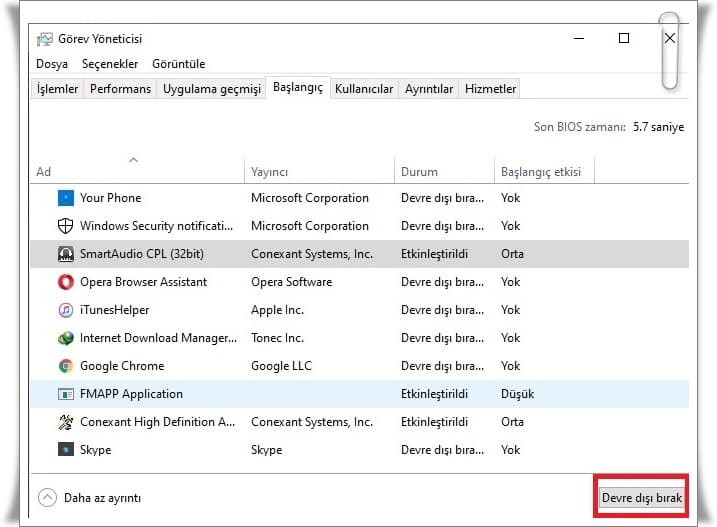Click the SmartAudio CPL headphone icon
Screen dimensions: 717x527
pyautogui.click(x=66, y=254)
